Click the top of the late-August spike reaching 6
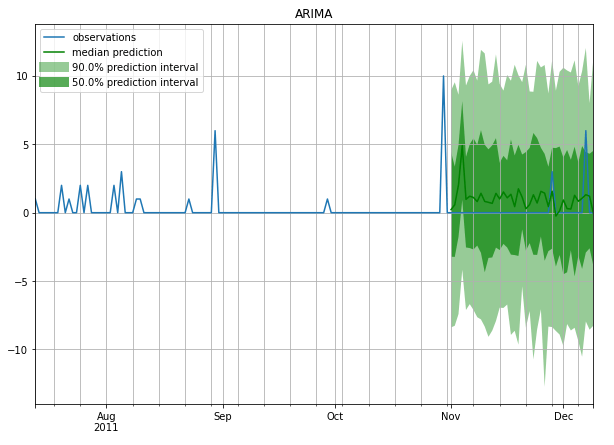This screenshot has width=614, height=445. click(x=215, y=131)
